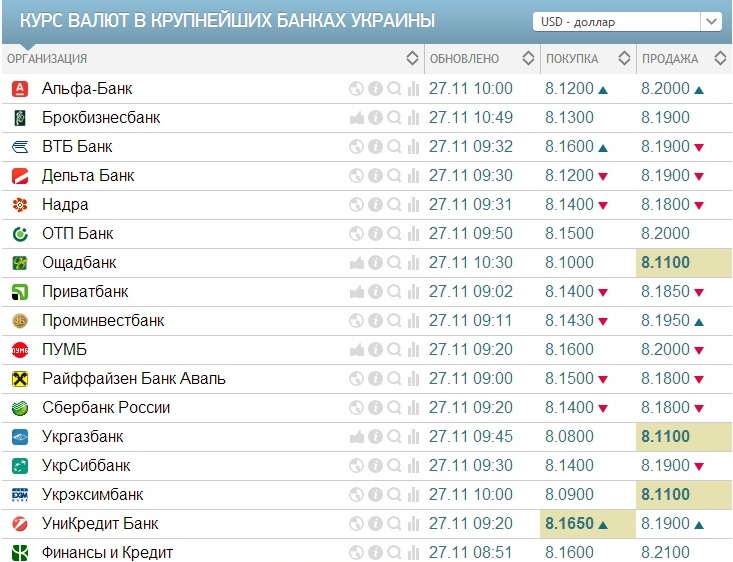This screenshot has height=562, width=733.
Task: Open УниКредит Банк info icon
Action: [x=375, y=523]
